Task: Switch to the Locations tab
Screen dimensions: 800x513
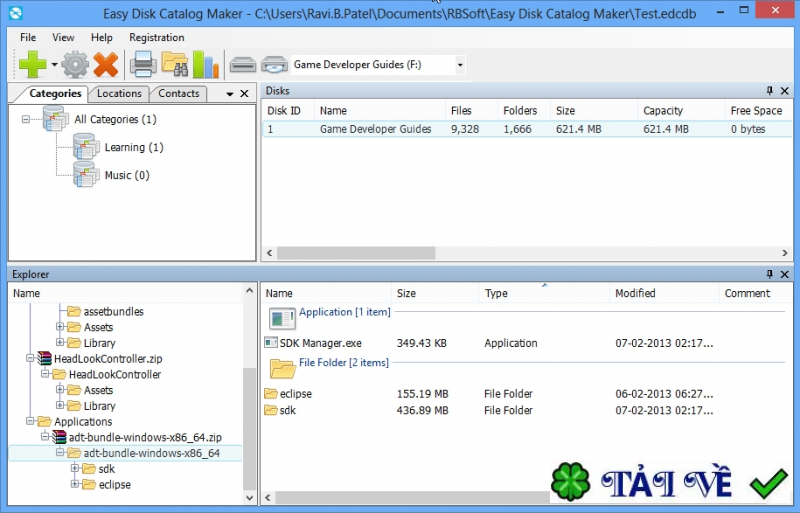Action: [119, 93]
